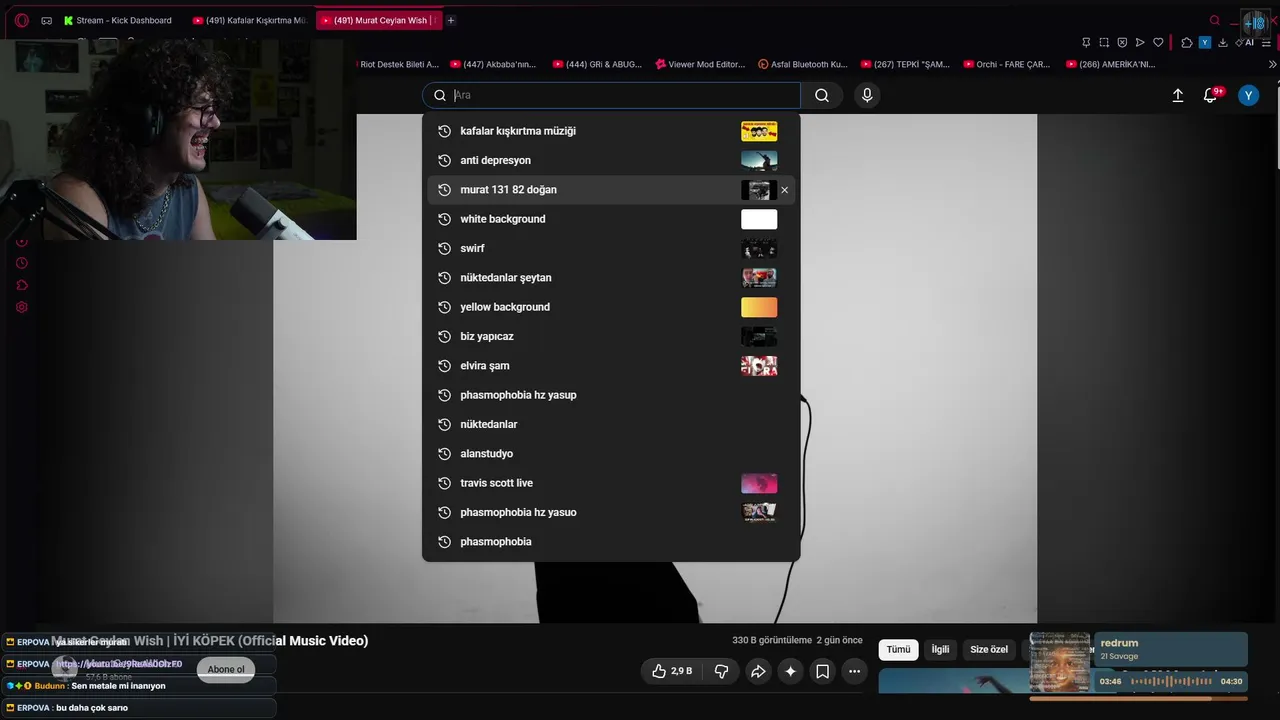Click the workspaces icon next to Opera logo
The image size is (1280, 720).
pyautogui.click(x=46, y=20)
